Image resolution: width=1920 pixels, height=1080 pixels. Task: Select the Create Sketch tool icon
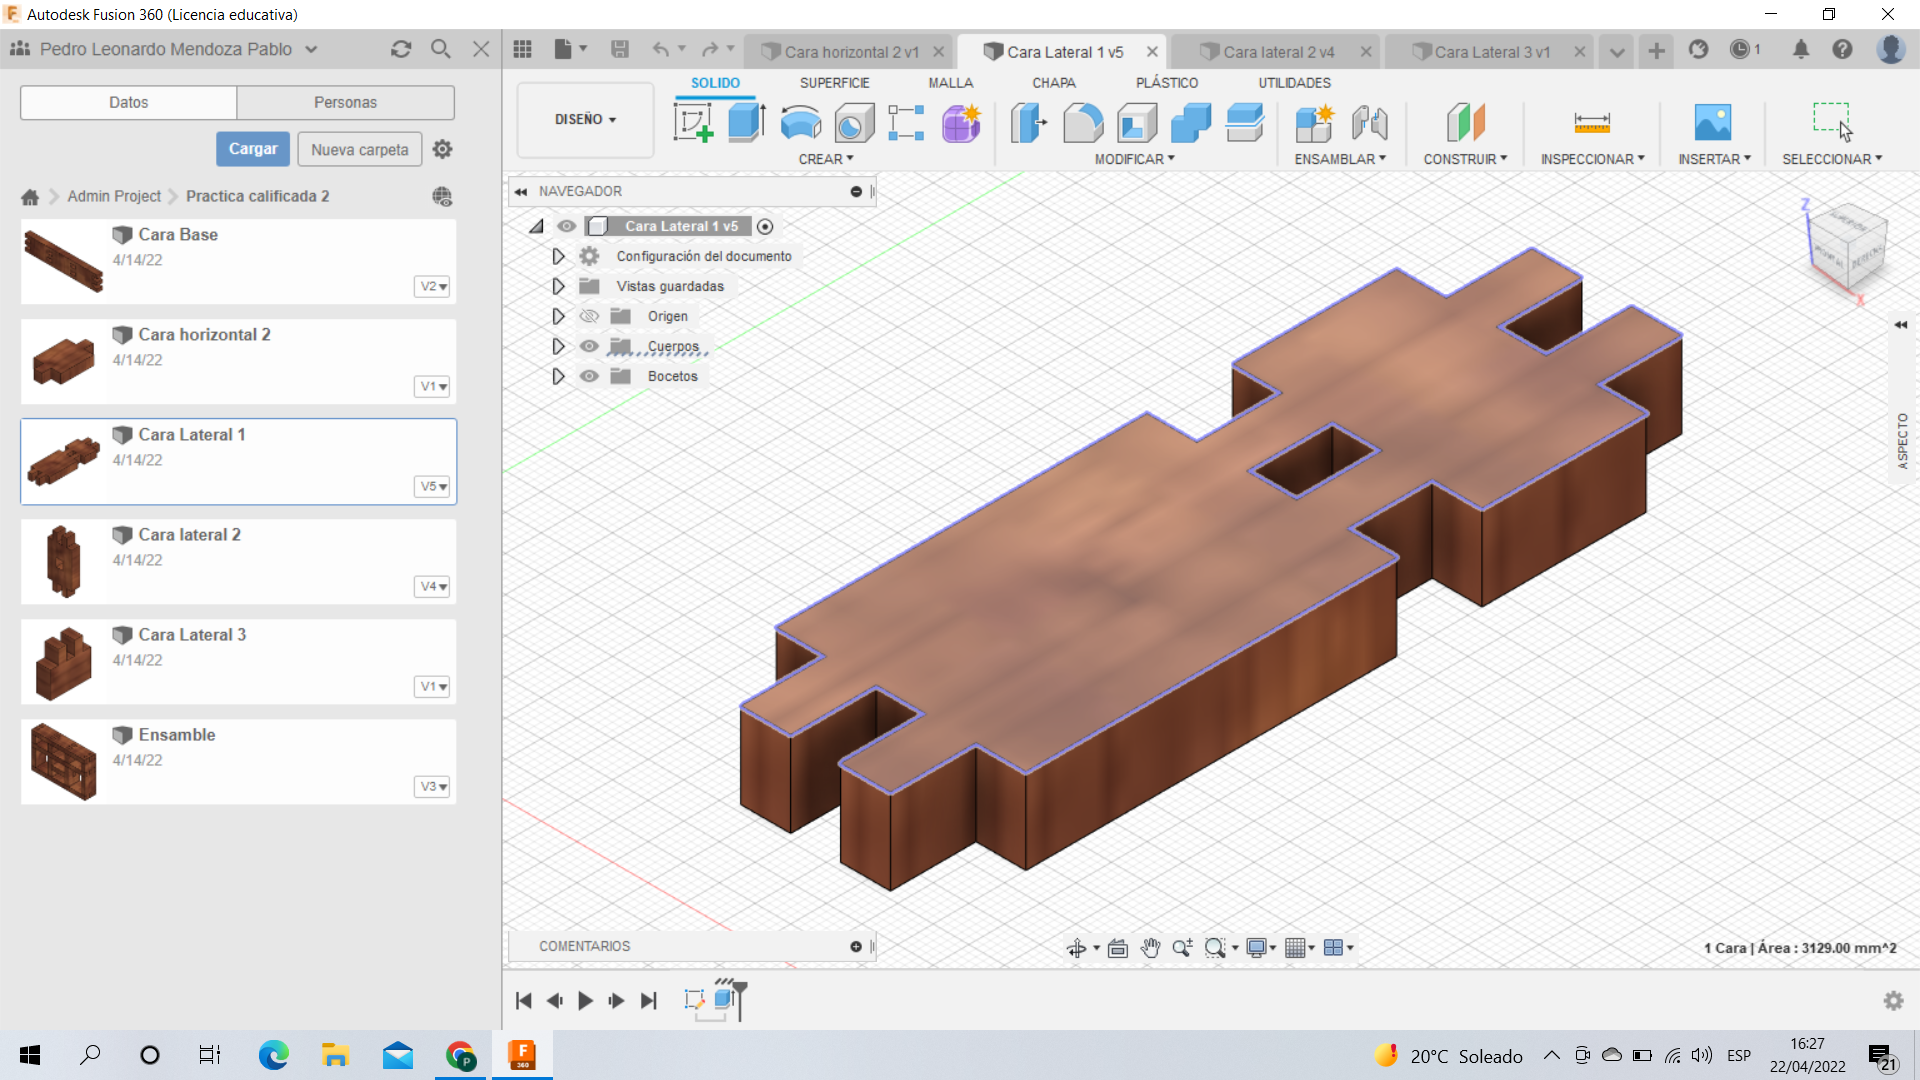693,123
